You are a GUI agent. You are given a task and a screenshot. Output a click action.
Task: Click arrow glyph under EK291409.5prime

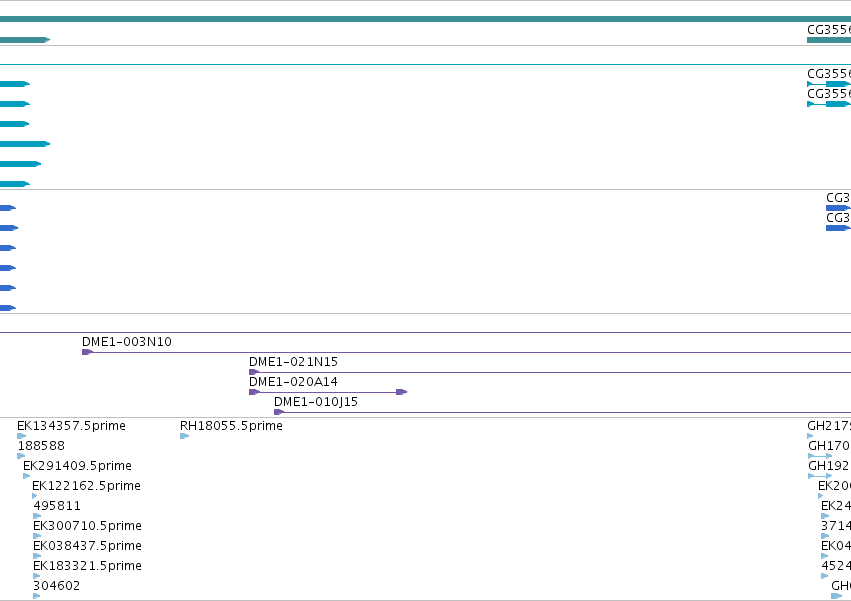(x=27, y=476)
